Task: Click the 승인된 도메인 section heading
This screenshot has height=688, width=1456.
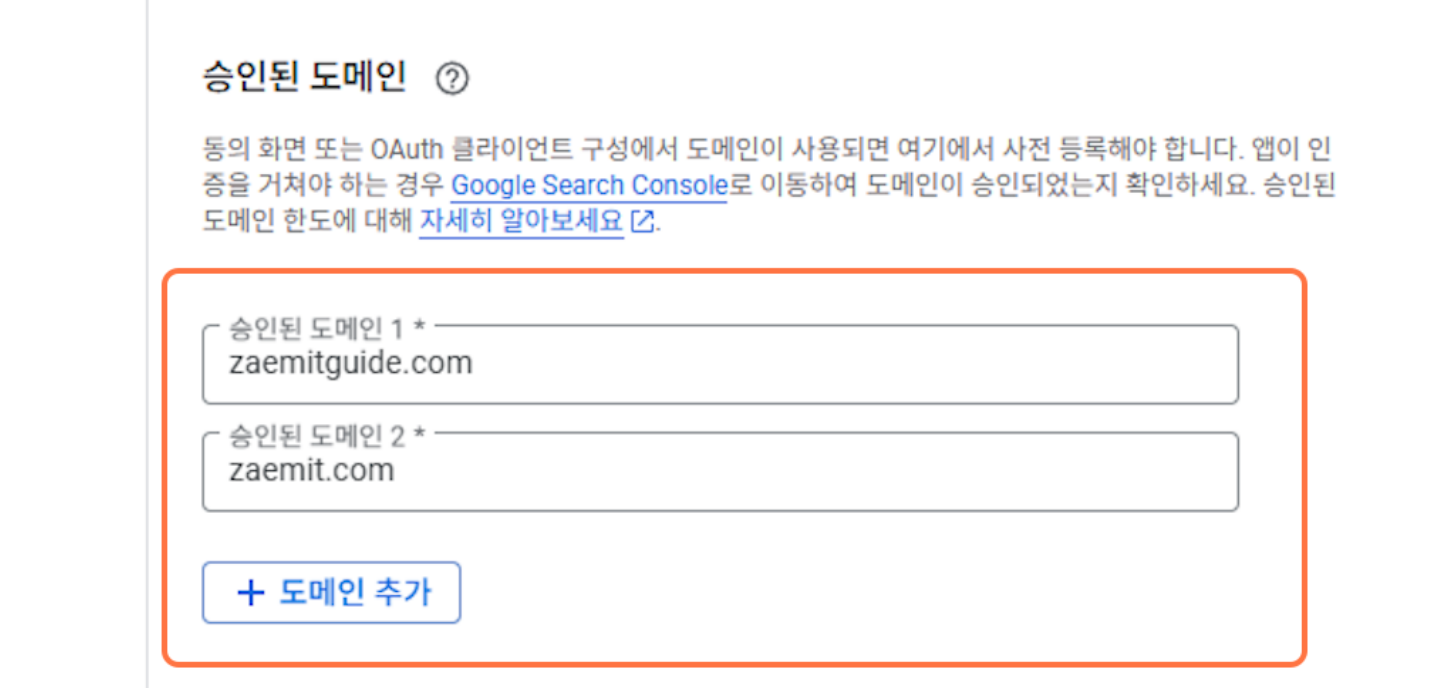Action: [304, 77]
